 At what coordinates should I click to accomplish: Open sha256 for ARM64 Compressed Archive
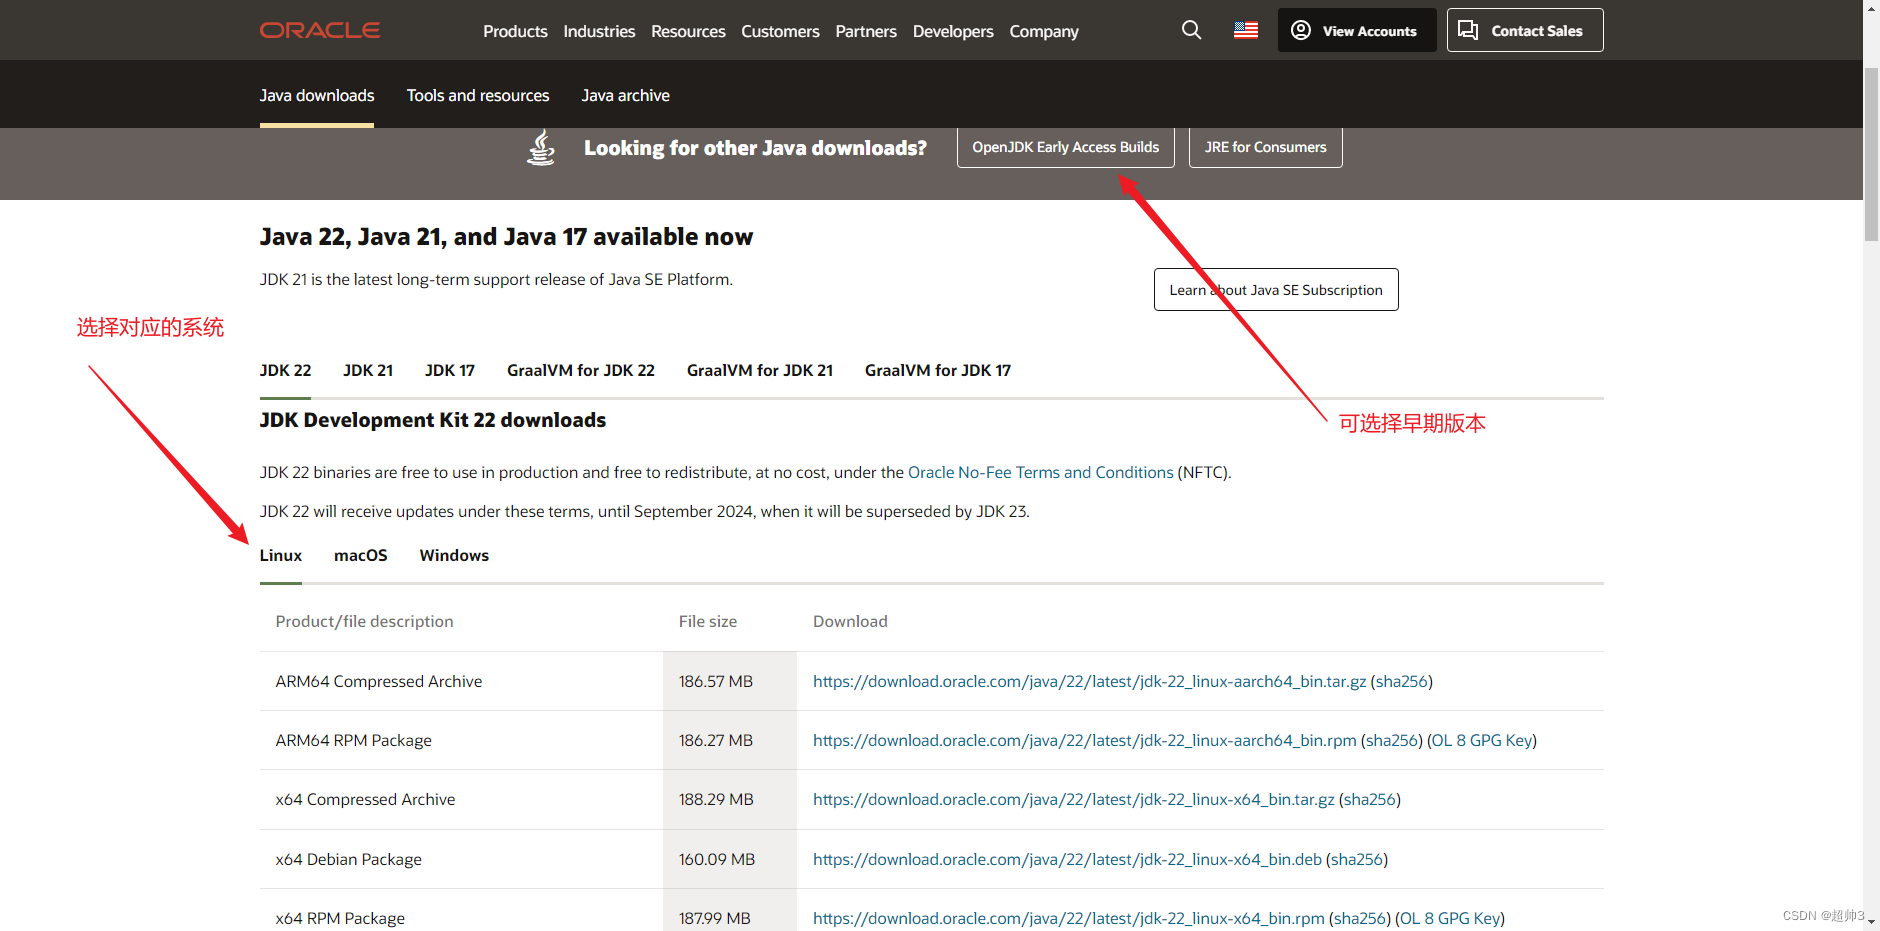[x=1402, y=681]
